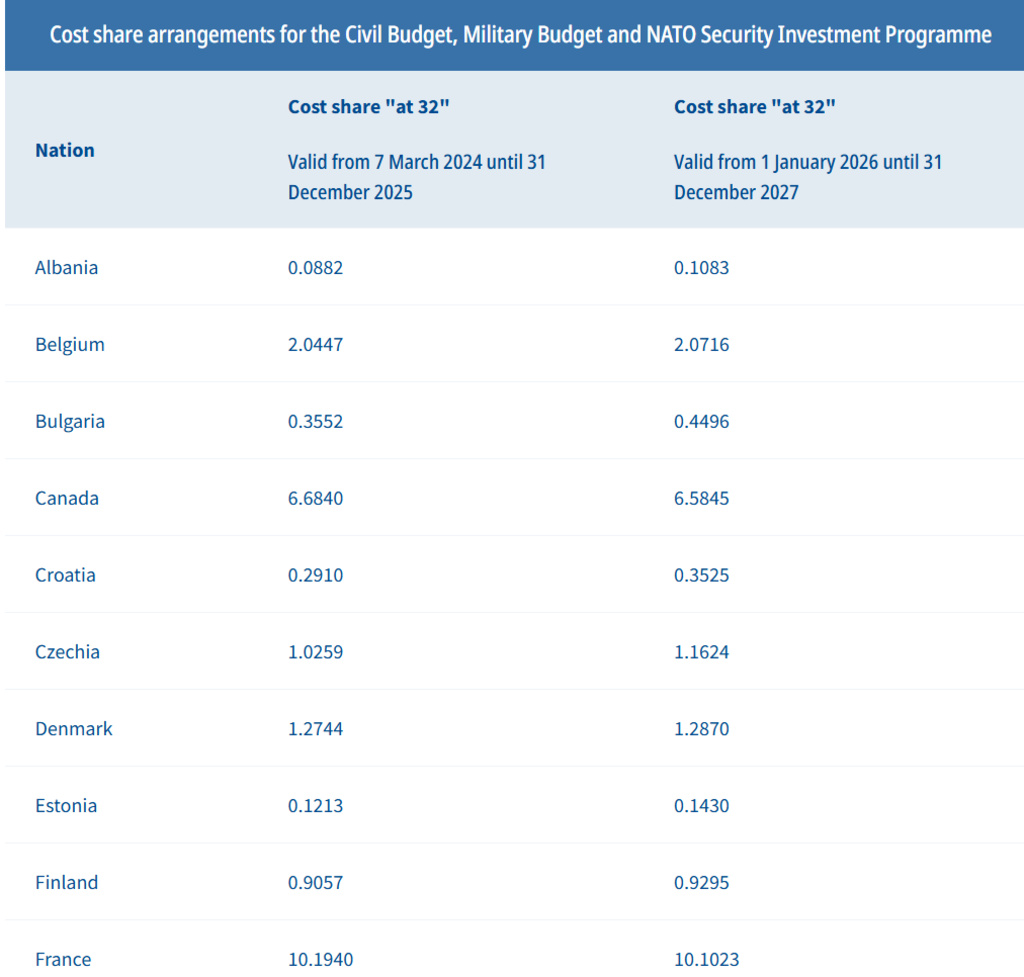
Task: Select the Estonia nation cell
Action: click(66, 806)
